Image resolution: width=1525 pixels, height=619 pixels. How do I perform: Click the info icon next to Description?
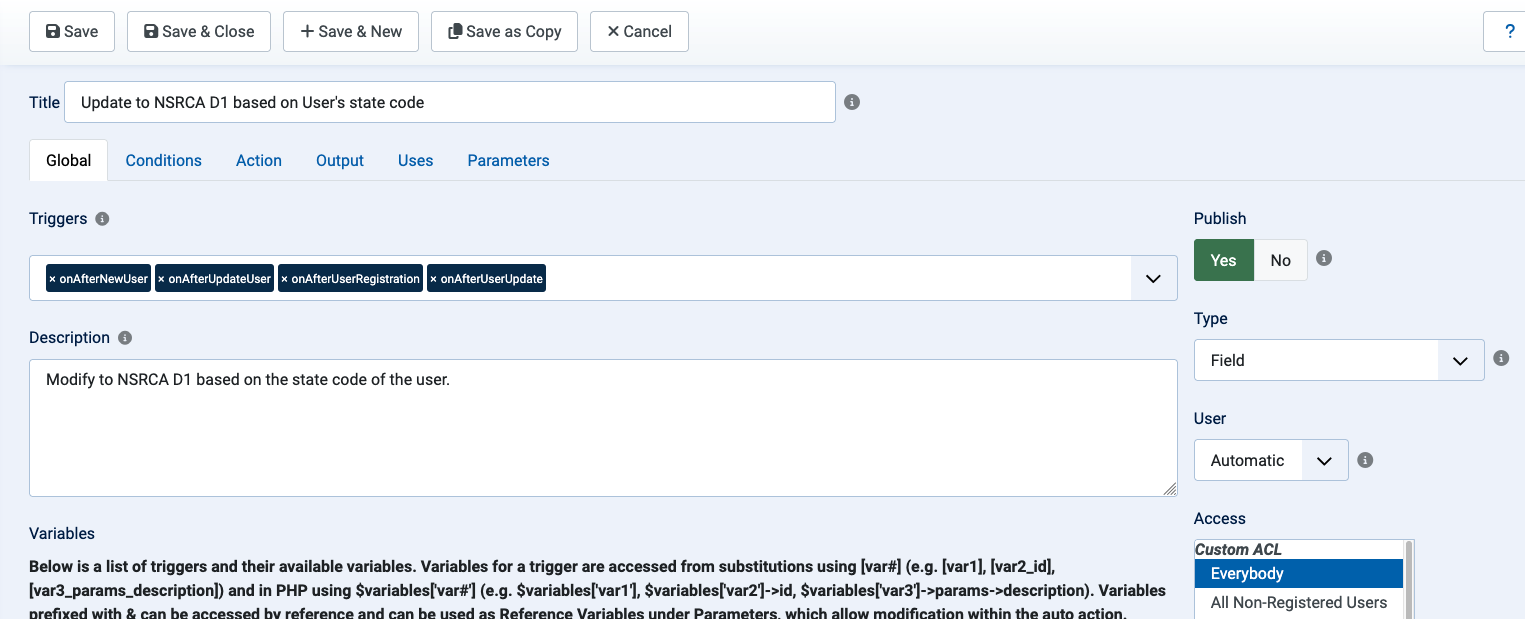coord(125,338)
